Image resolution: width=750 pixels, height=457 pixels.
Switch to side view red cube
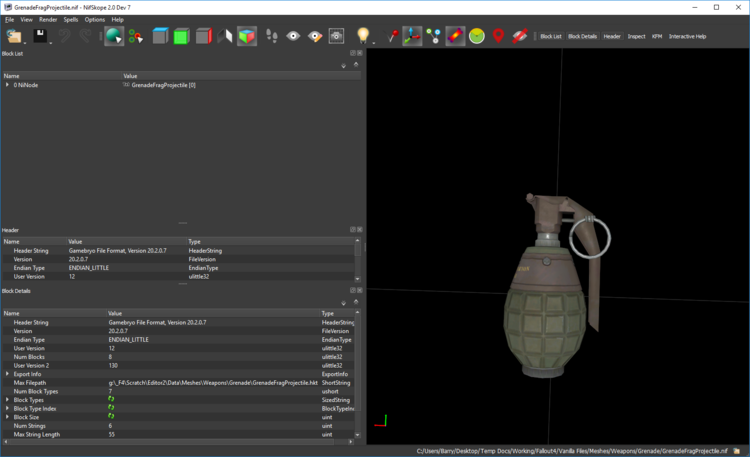click(204, 36)
